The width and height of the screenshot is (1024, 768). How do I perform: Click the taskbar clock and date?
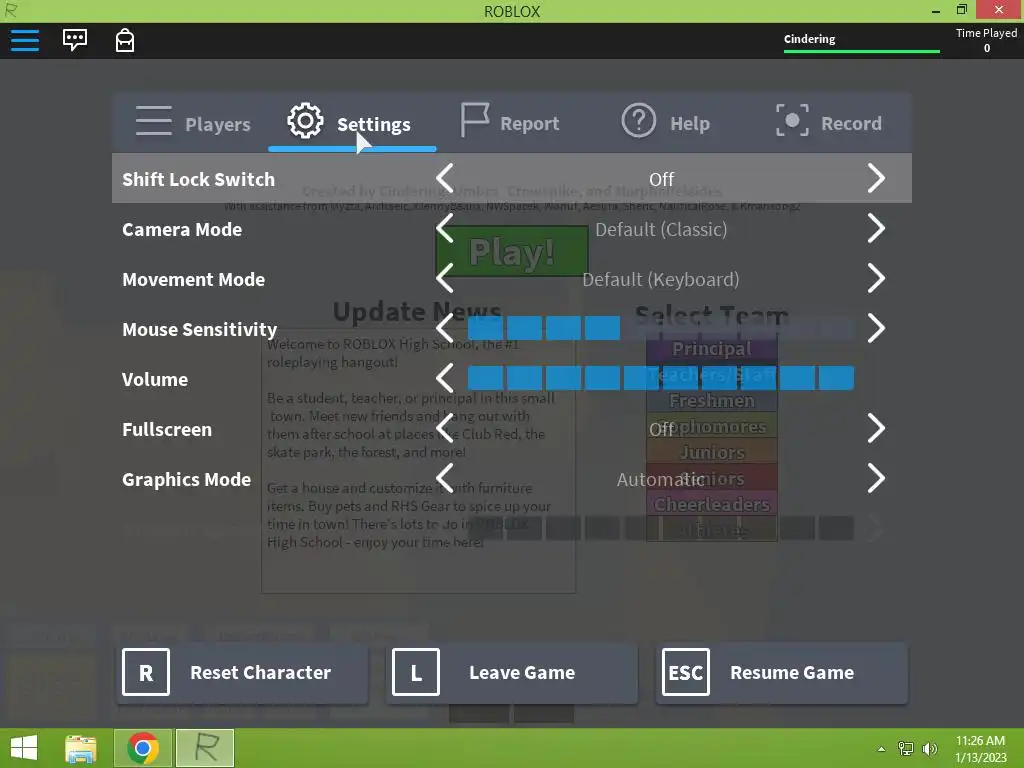click(x=980, y=749)
